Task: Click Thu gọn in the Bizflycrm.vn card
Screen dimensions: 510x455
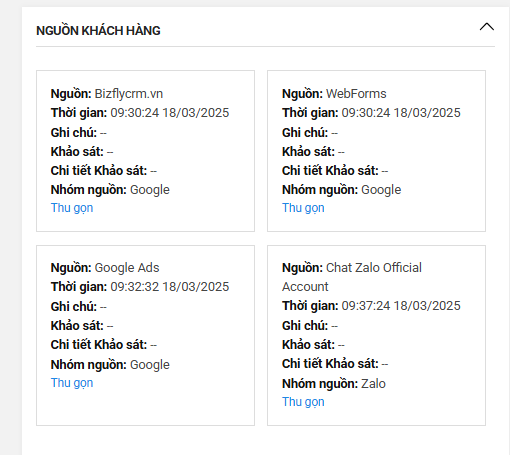Action: click(x=72, y=208)
